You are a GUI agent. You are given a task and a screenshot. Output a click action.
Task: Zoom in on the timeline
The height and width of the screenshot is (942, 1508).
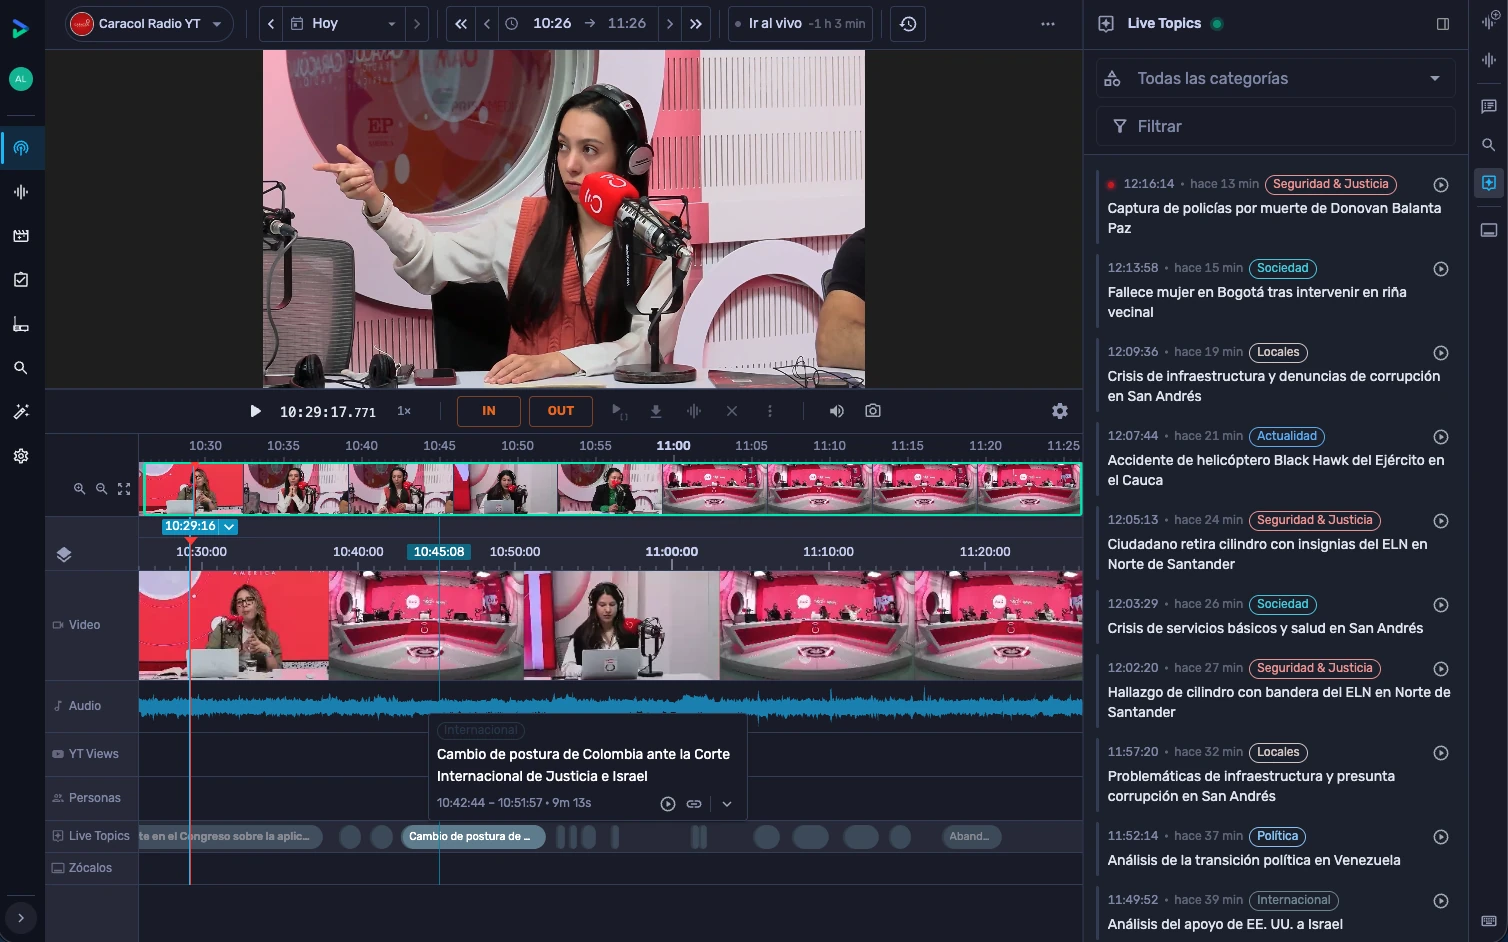click(x=79, y=489)
